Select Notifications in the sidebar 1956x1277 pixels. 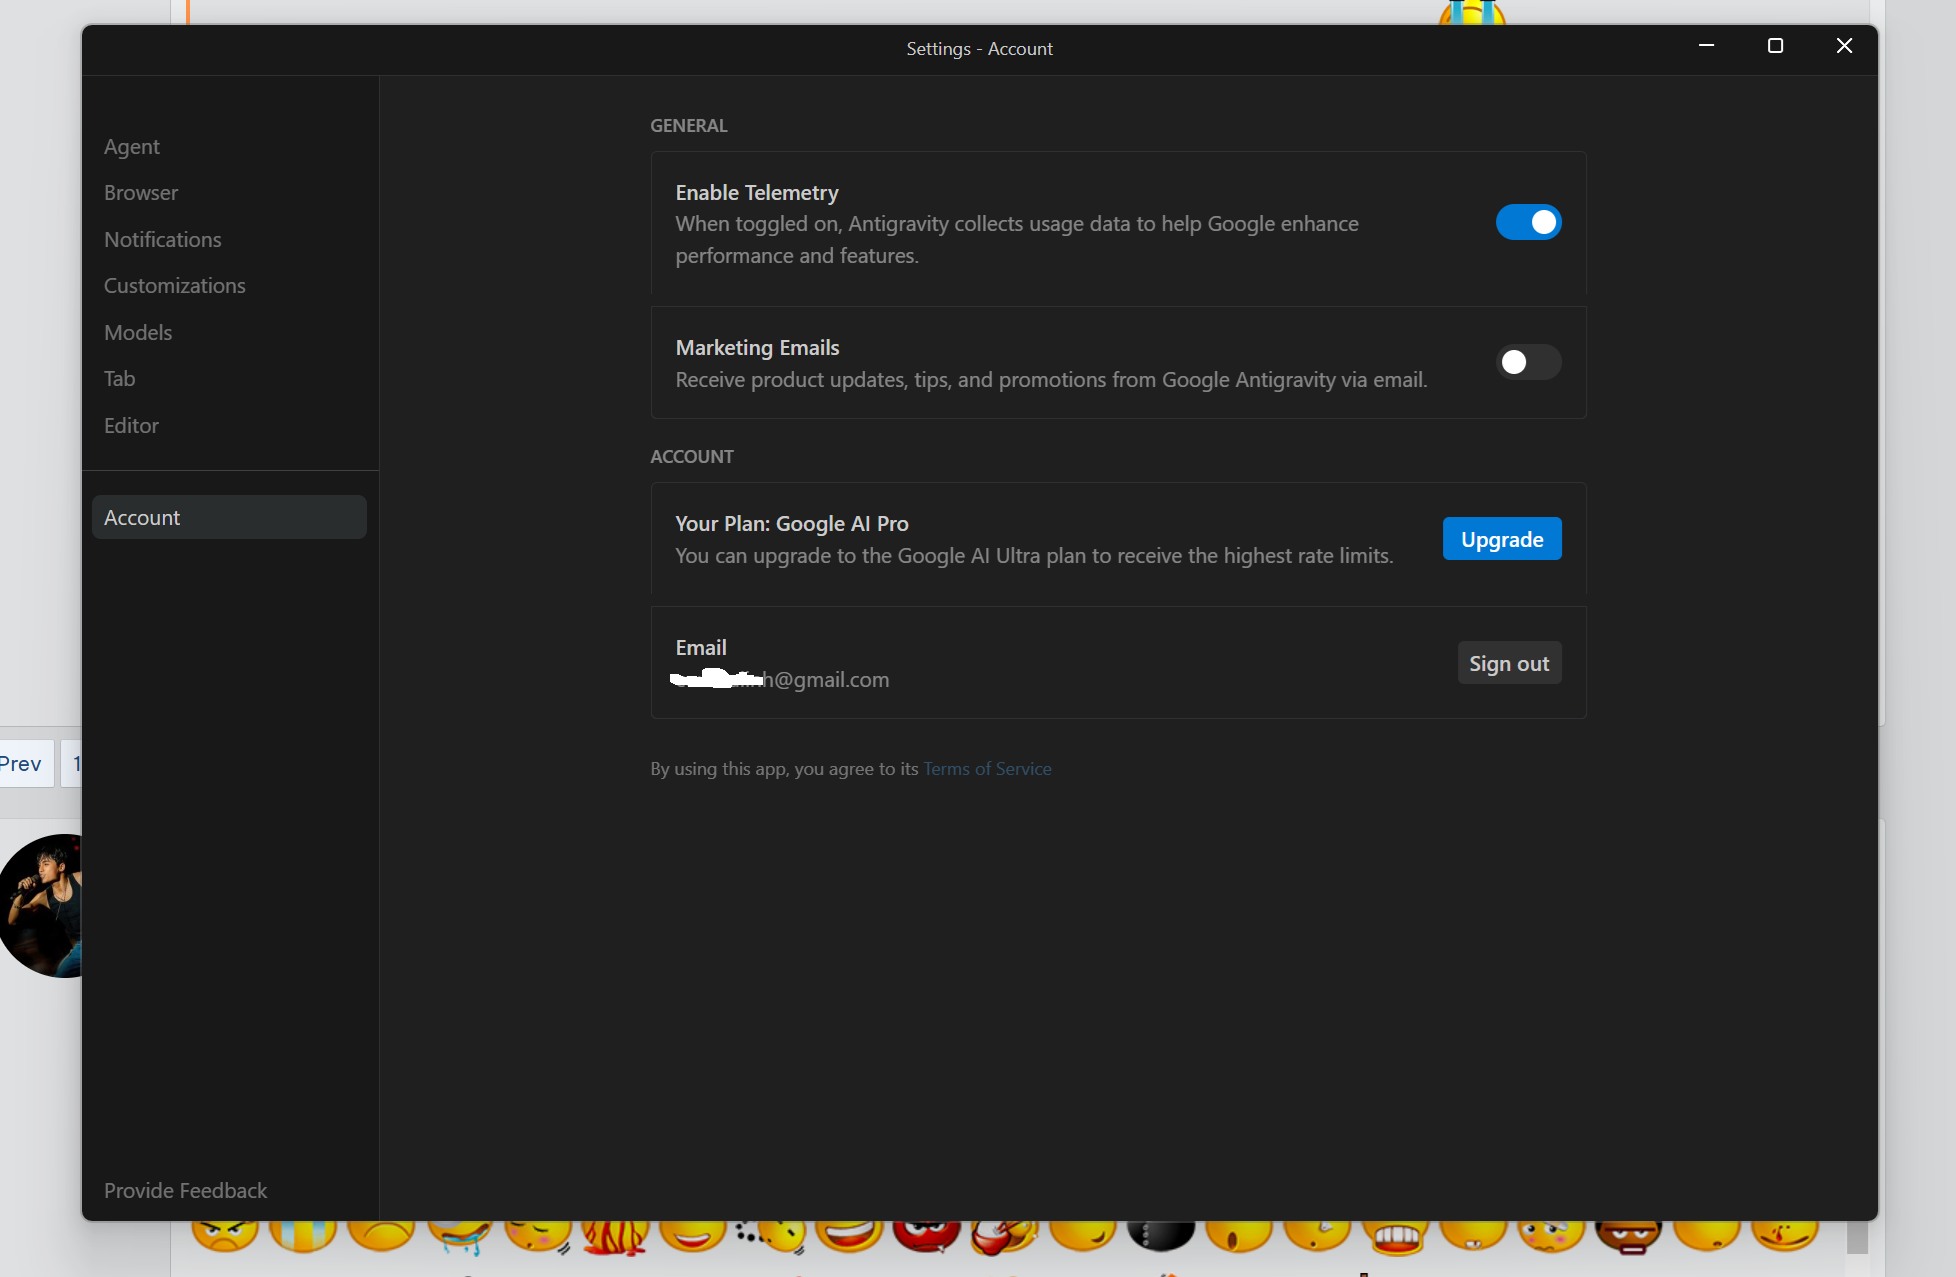pyautogui.click(x=163, y=240)
